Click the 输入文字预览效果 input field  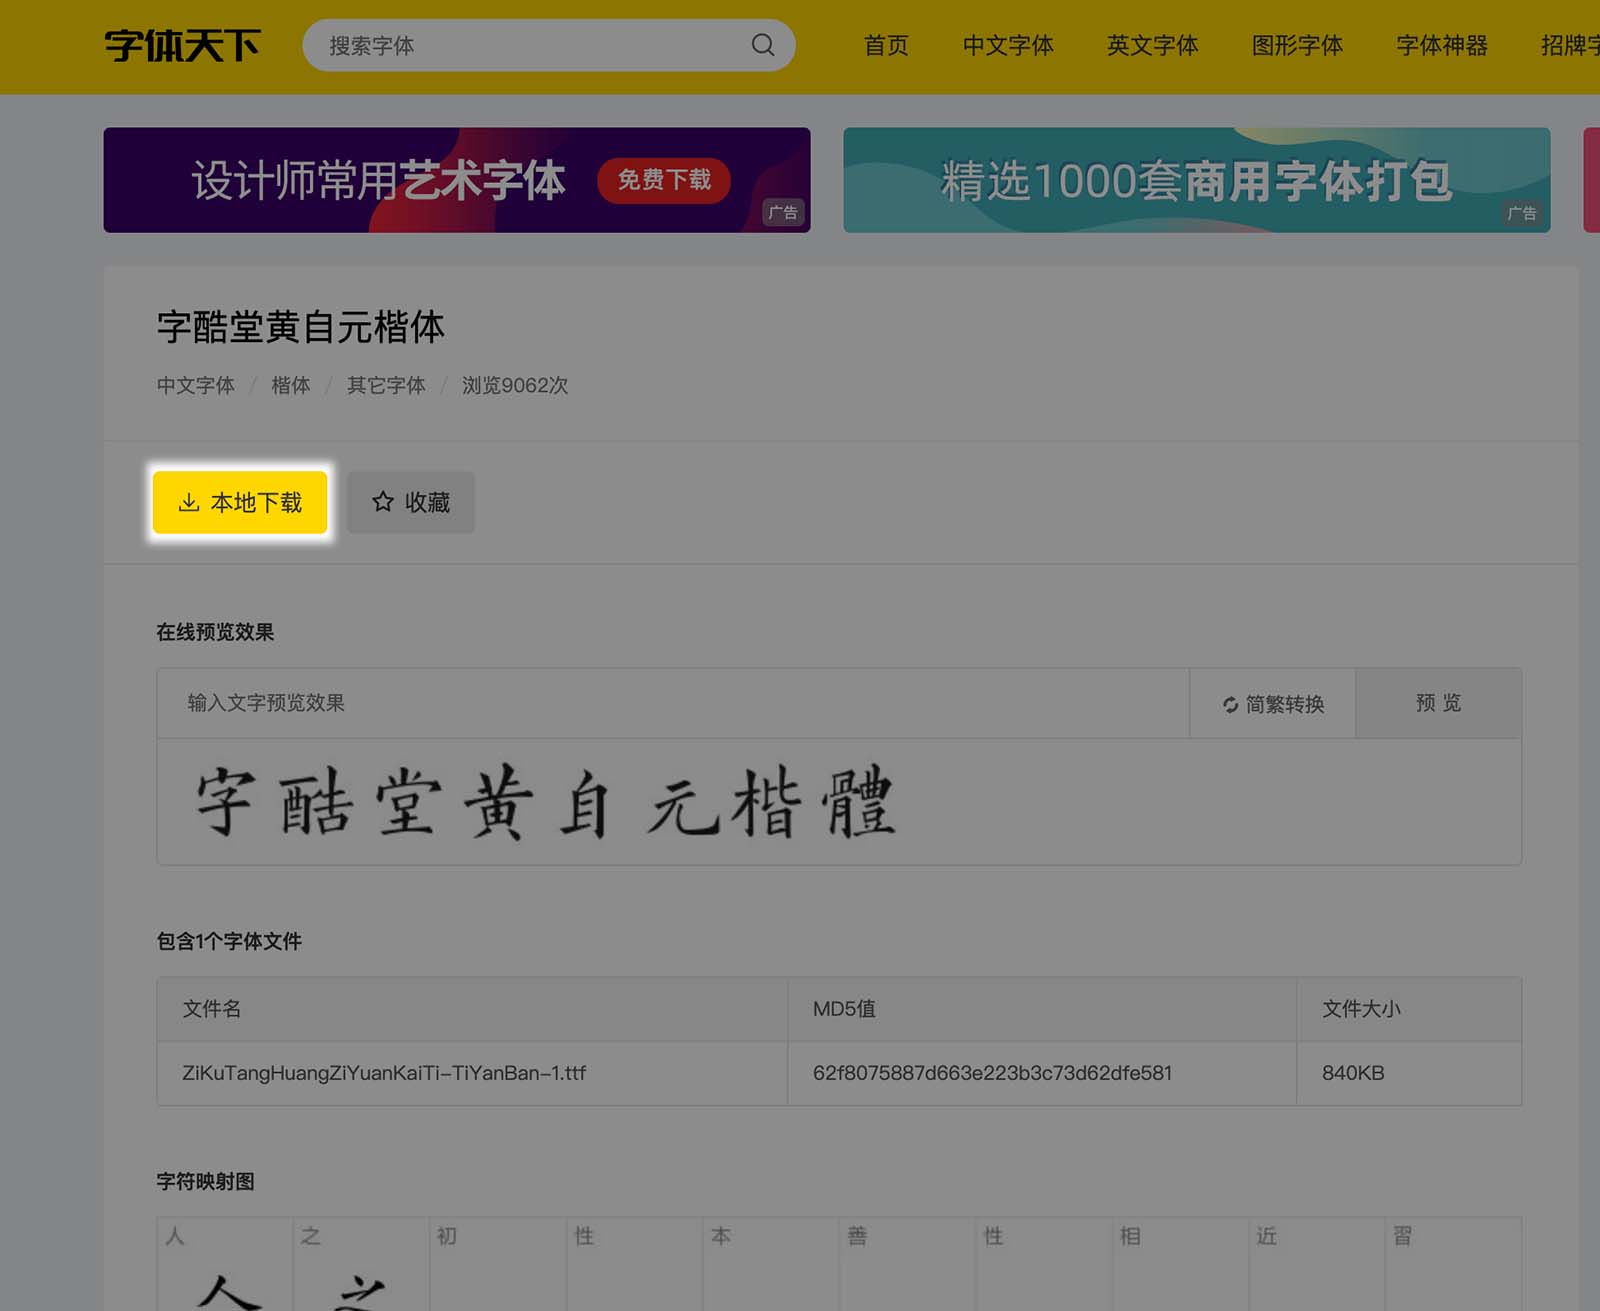click(600, 703)
